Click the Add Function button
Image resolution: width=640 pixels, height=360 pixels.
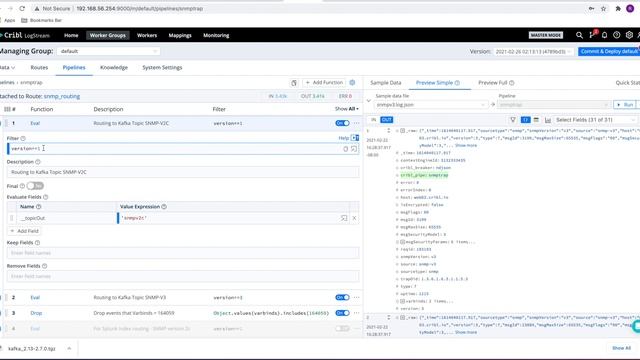click(x=324, y=83)
